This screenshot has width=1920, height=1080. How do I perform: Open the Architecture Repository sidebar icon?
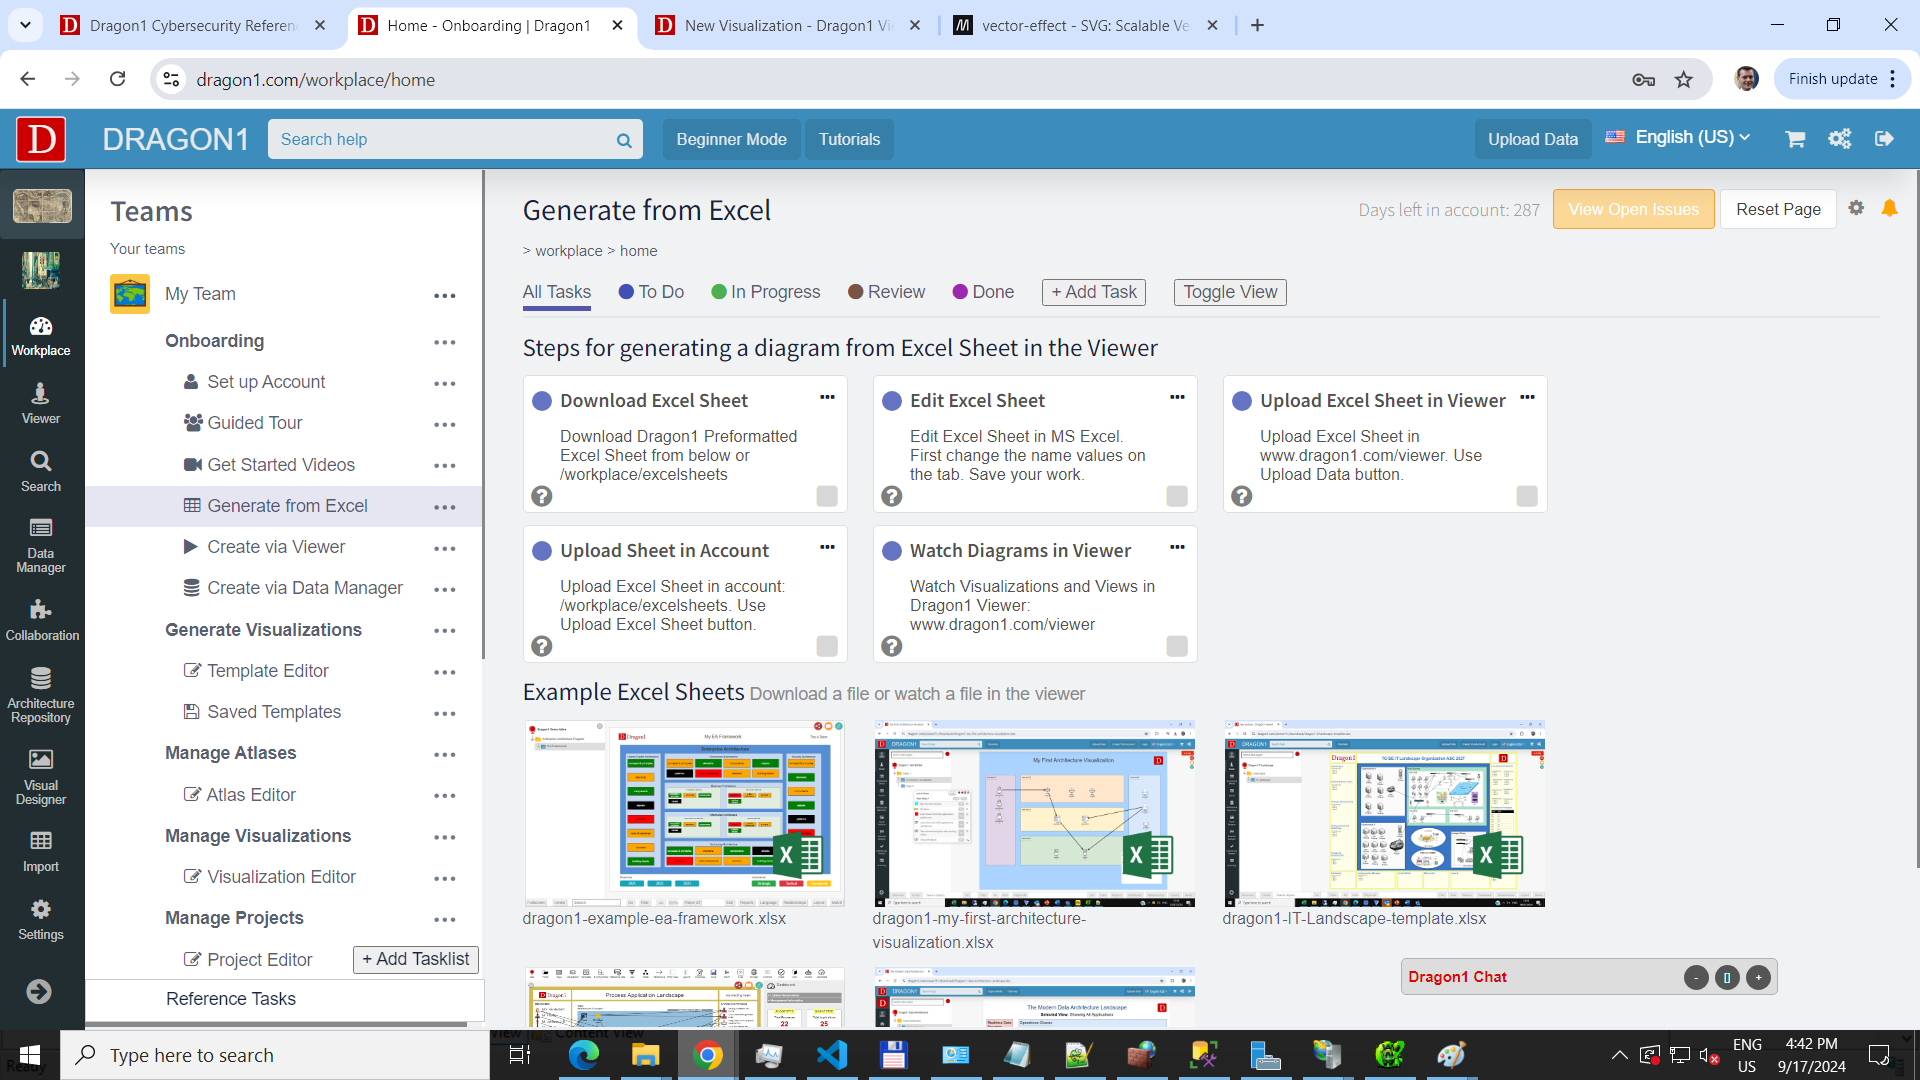(x=41, y=695)
